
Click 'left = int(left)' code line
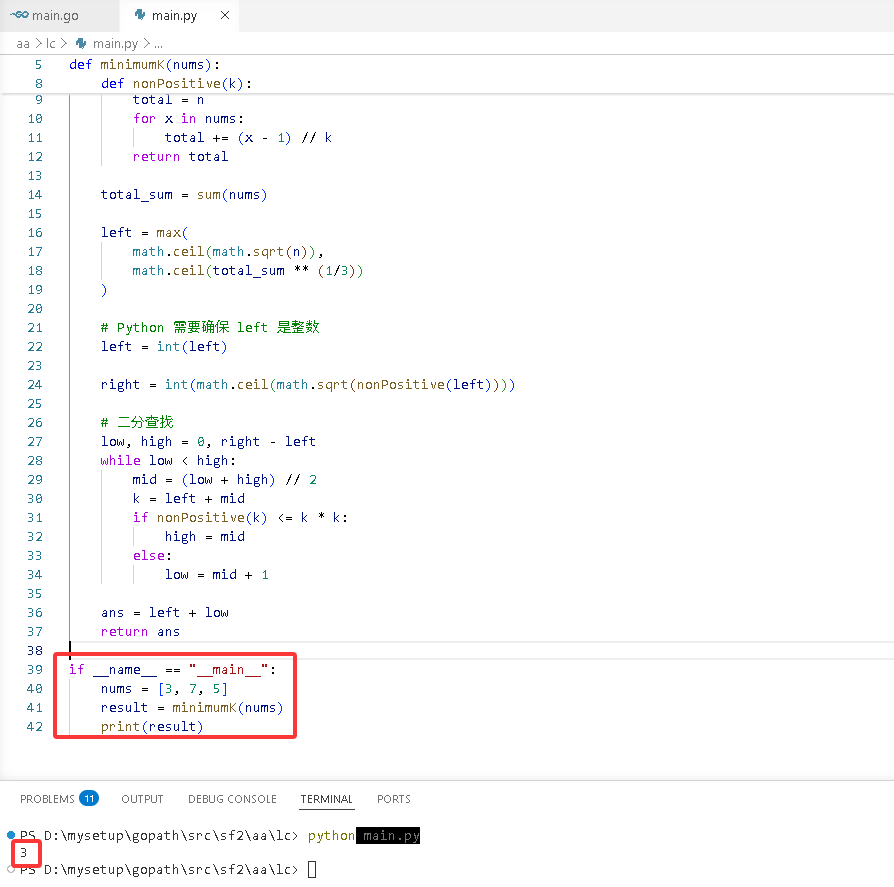coord(164,347)
